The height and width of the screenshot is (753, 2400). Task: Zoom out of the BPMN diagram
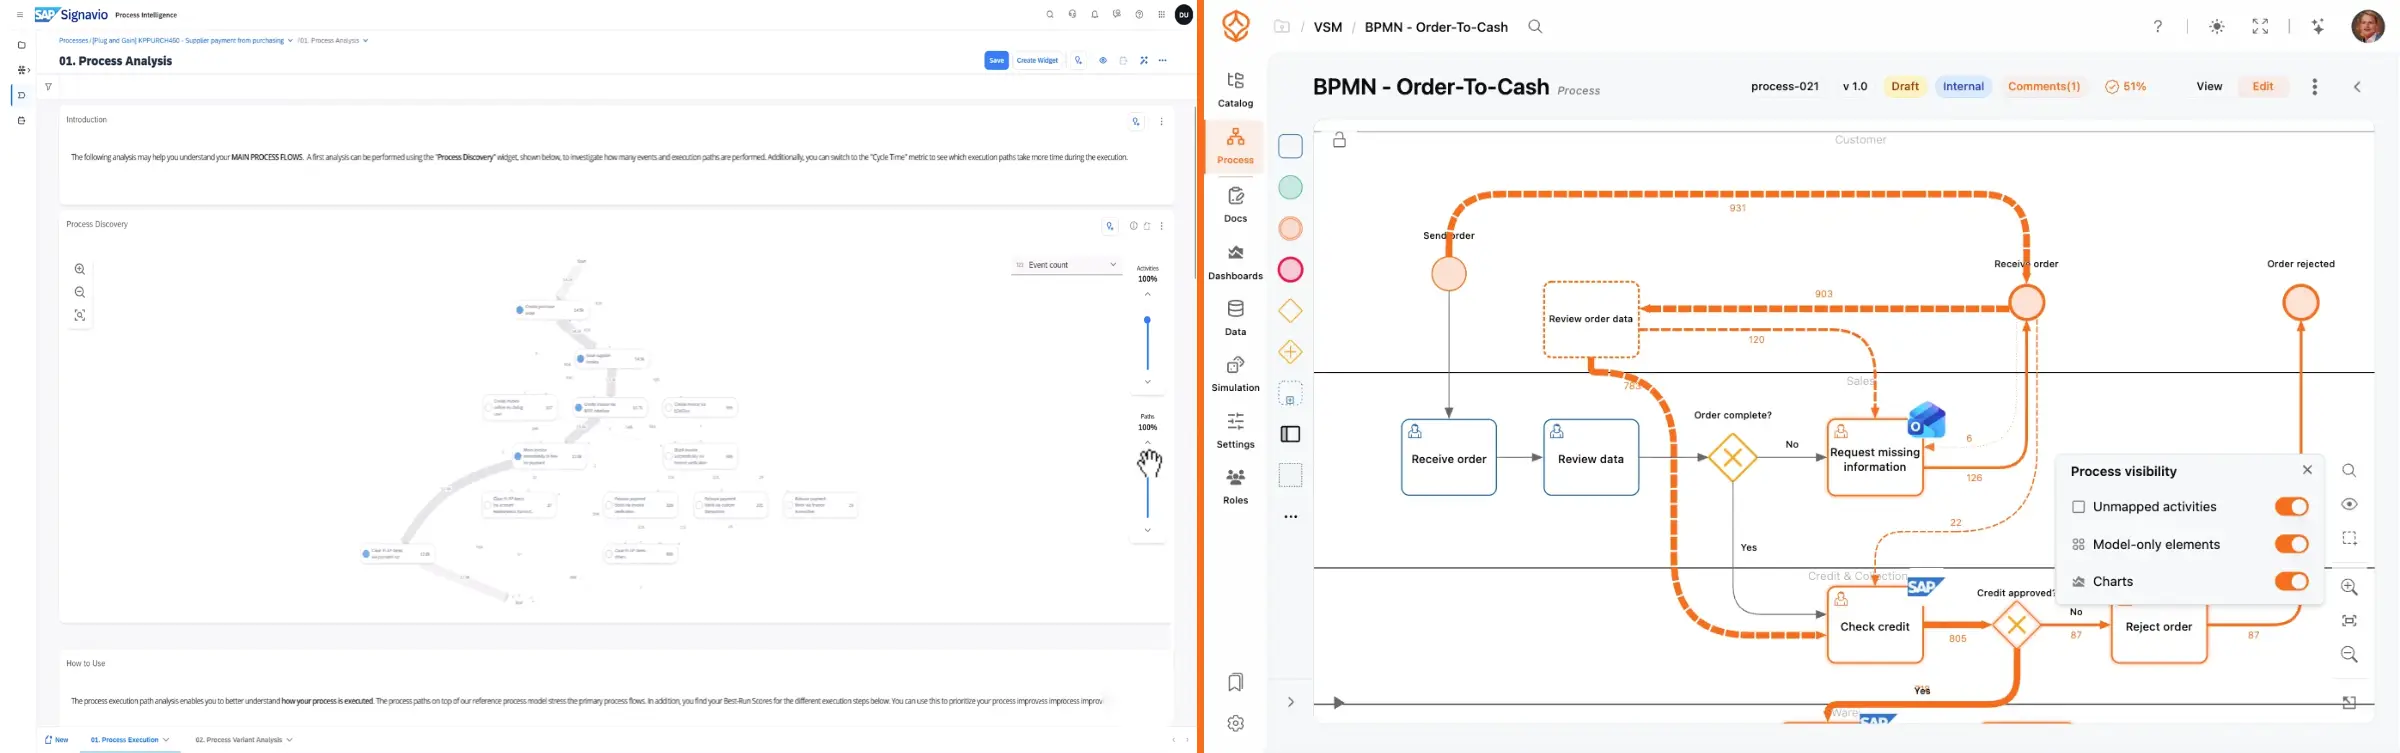(2350, 655)
